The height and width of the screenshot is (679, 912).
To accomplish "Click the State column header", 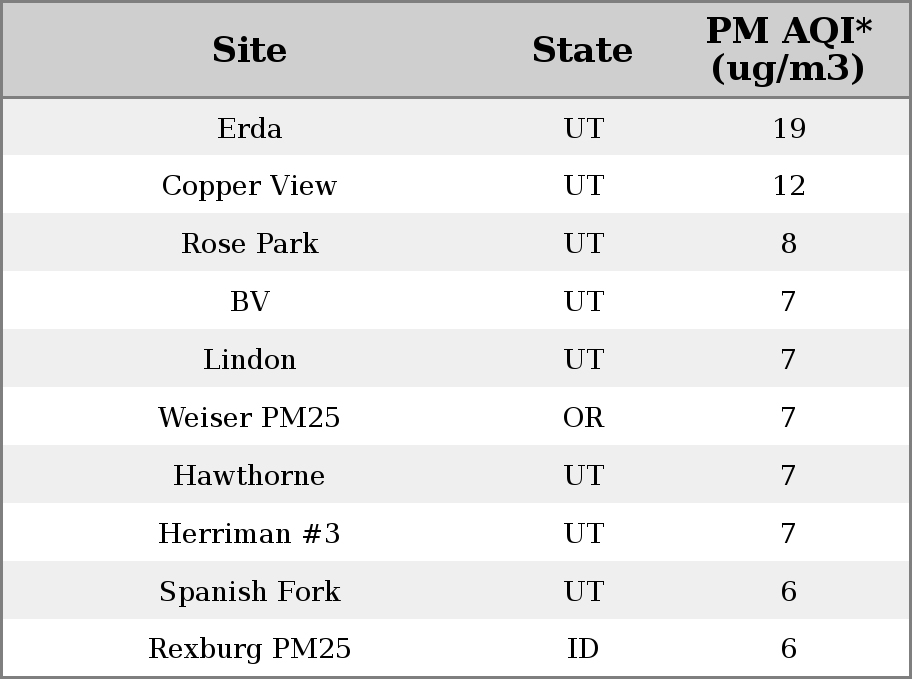I will point(582,49).
